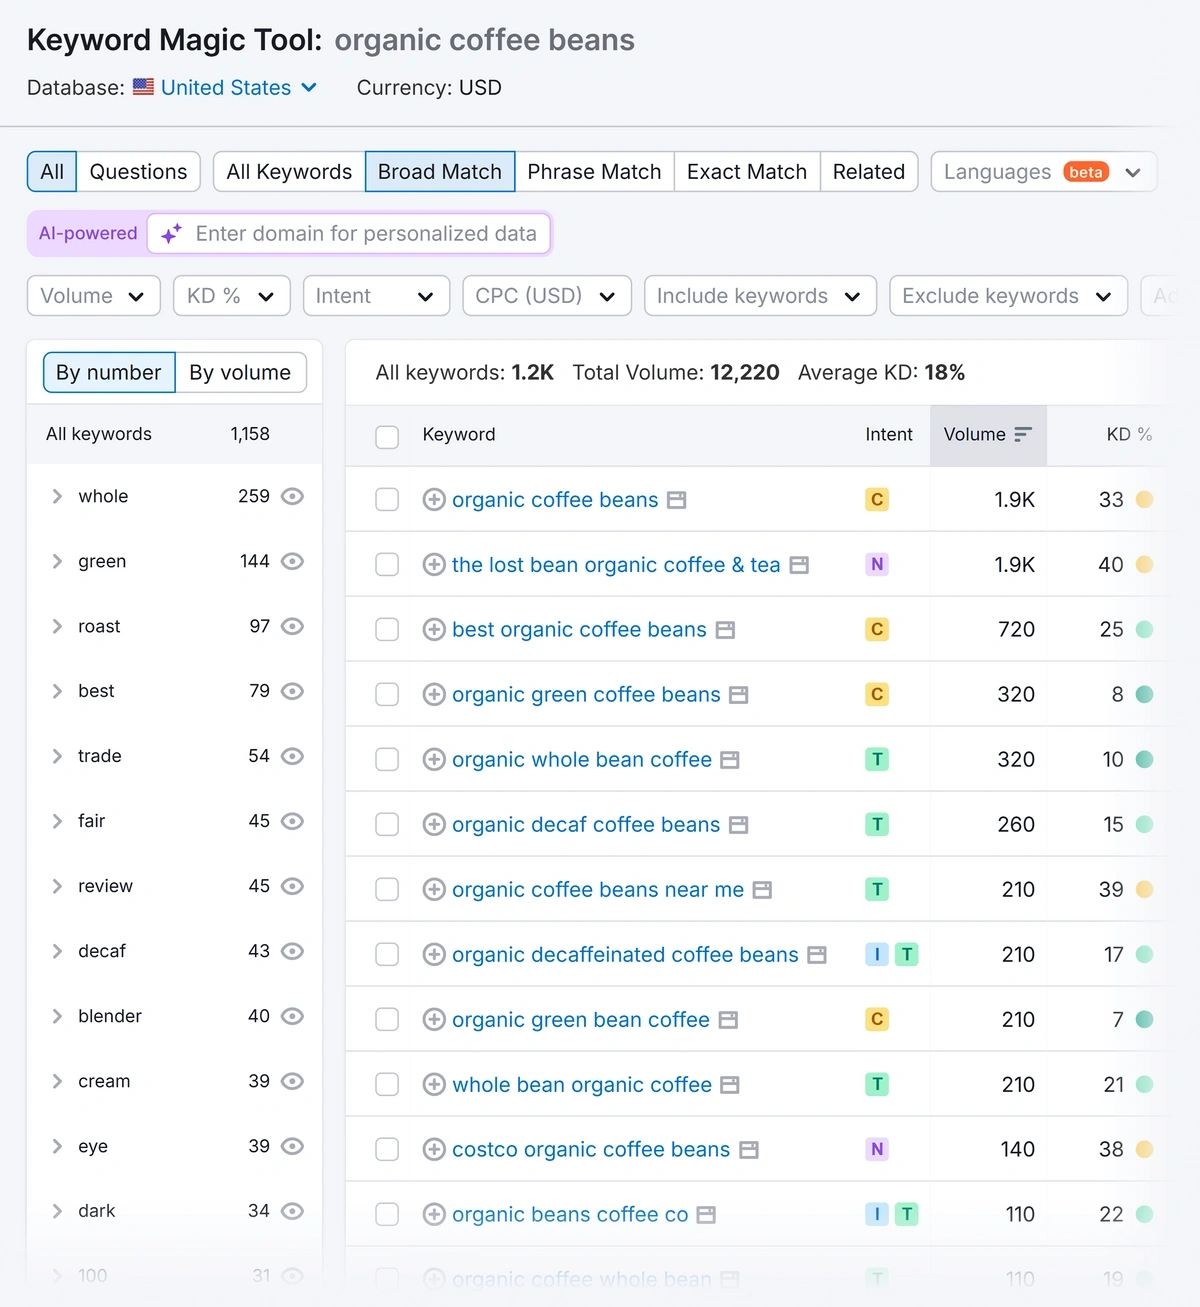
Task: Open SERP icon for 'organic green coffee beans'
Action: (x=739, y=695)
